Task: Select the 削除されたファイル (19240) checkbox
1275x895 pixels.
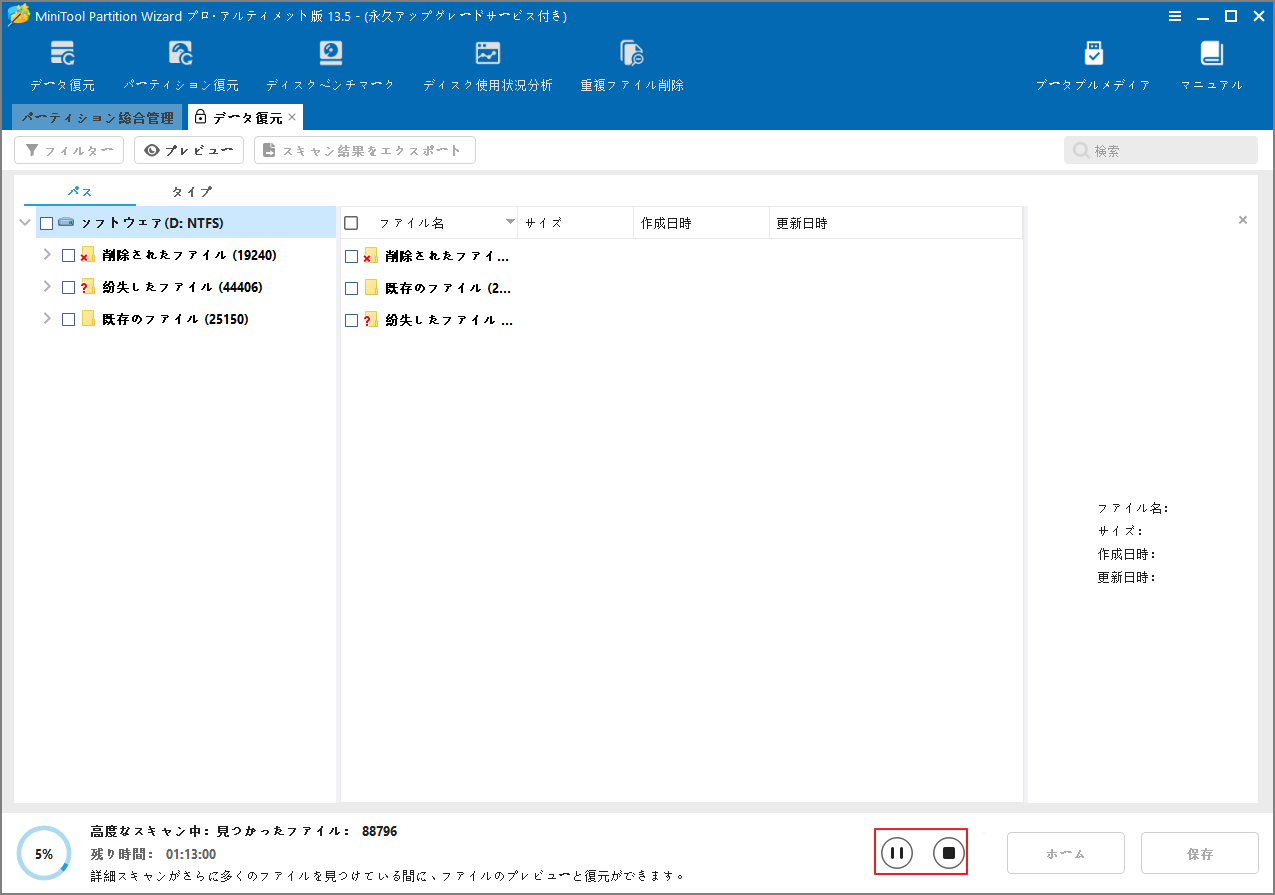Action: [x=68, y=254]
